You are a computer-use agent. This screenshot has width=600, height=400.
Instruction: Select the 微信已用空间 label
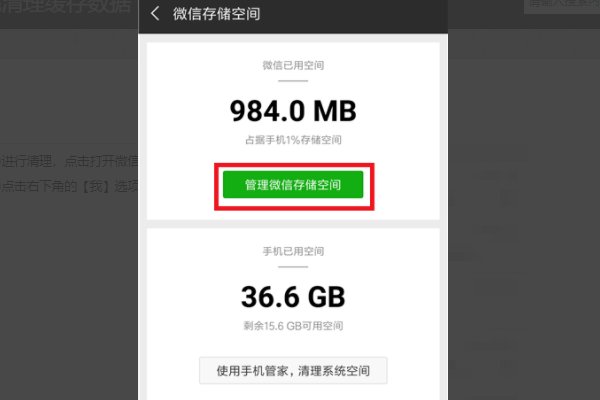tap(293, 65)
